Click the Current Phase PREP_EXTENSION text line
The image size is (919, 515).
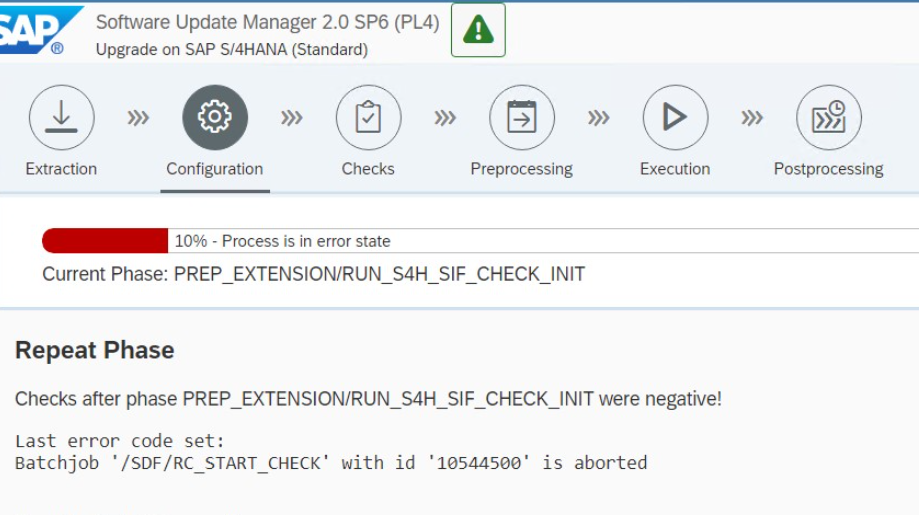tap(314, 274)
